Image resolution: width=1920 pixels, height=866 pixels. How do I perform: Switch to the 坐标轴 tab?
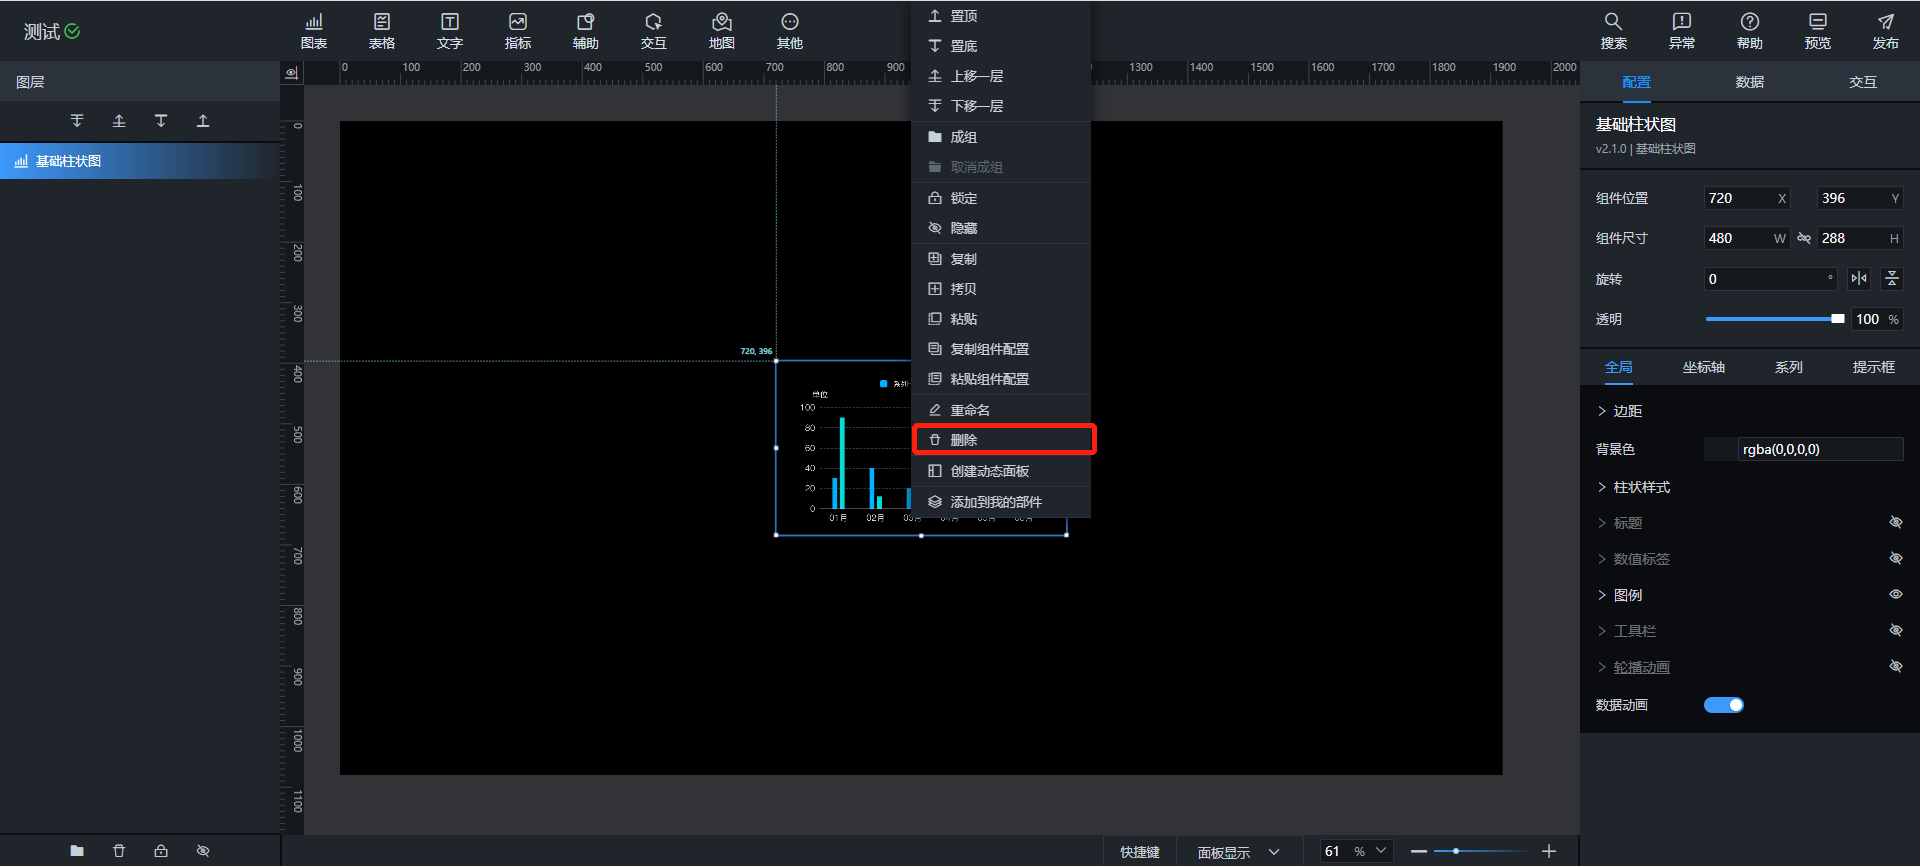(x=1703, y=367)
